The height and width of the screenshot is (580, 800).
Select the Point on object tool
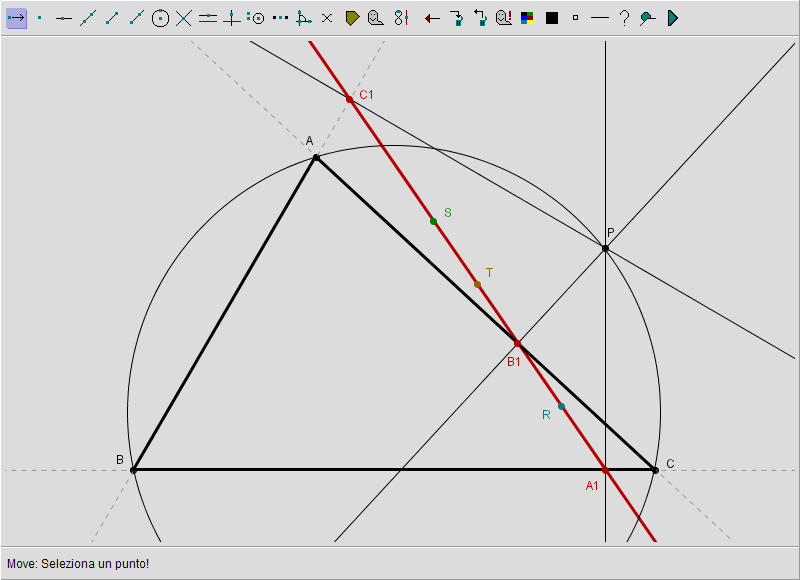pos(64,18)
